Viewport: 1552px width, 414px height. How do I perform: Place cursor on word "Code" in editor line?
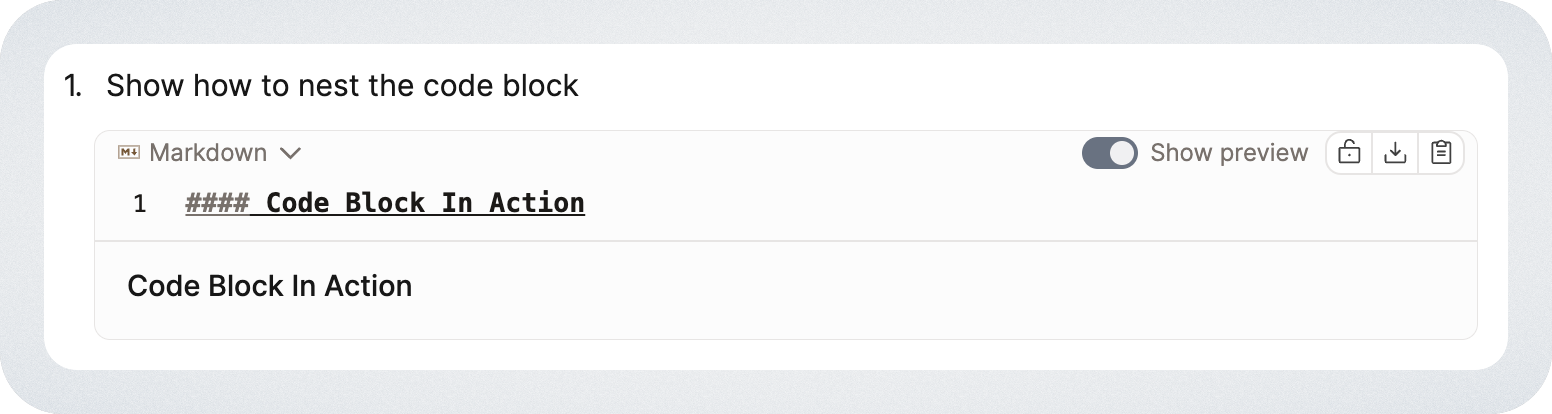tap(297, 203)
